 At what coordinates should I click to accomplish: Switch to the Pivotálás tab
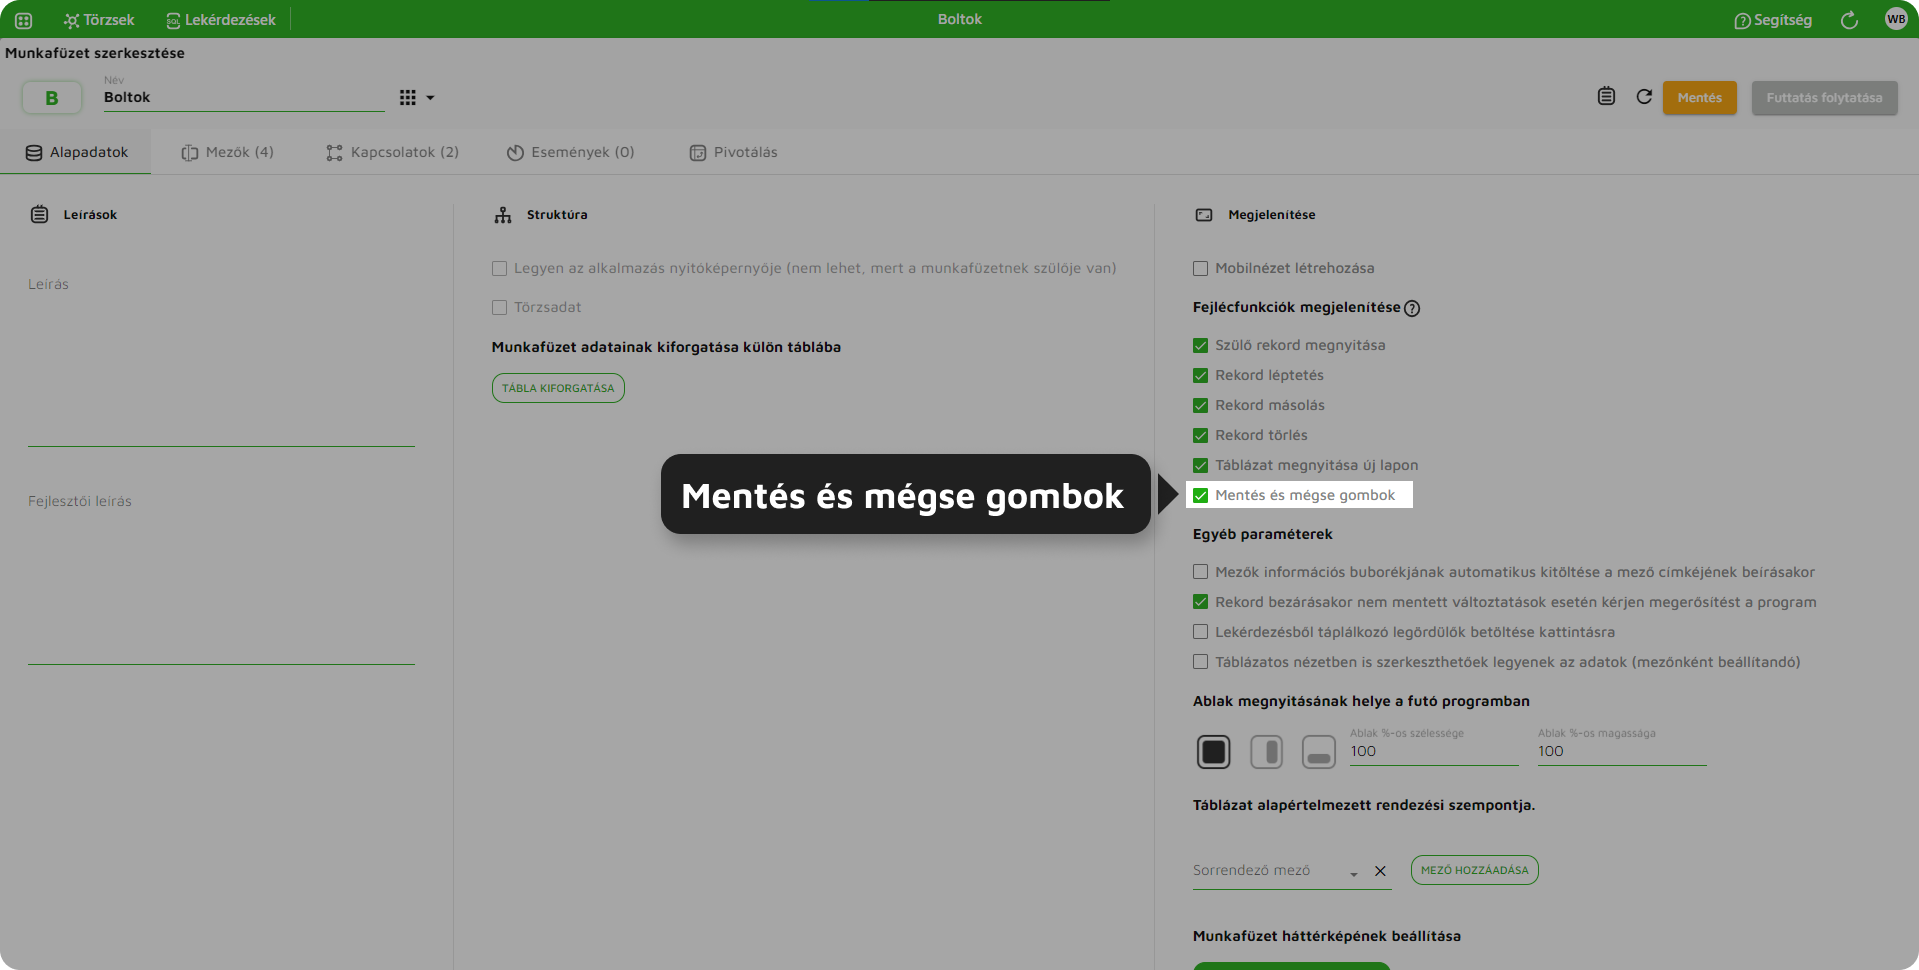pos(733,152)
